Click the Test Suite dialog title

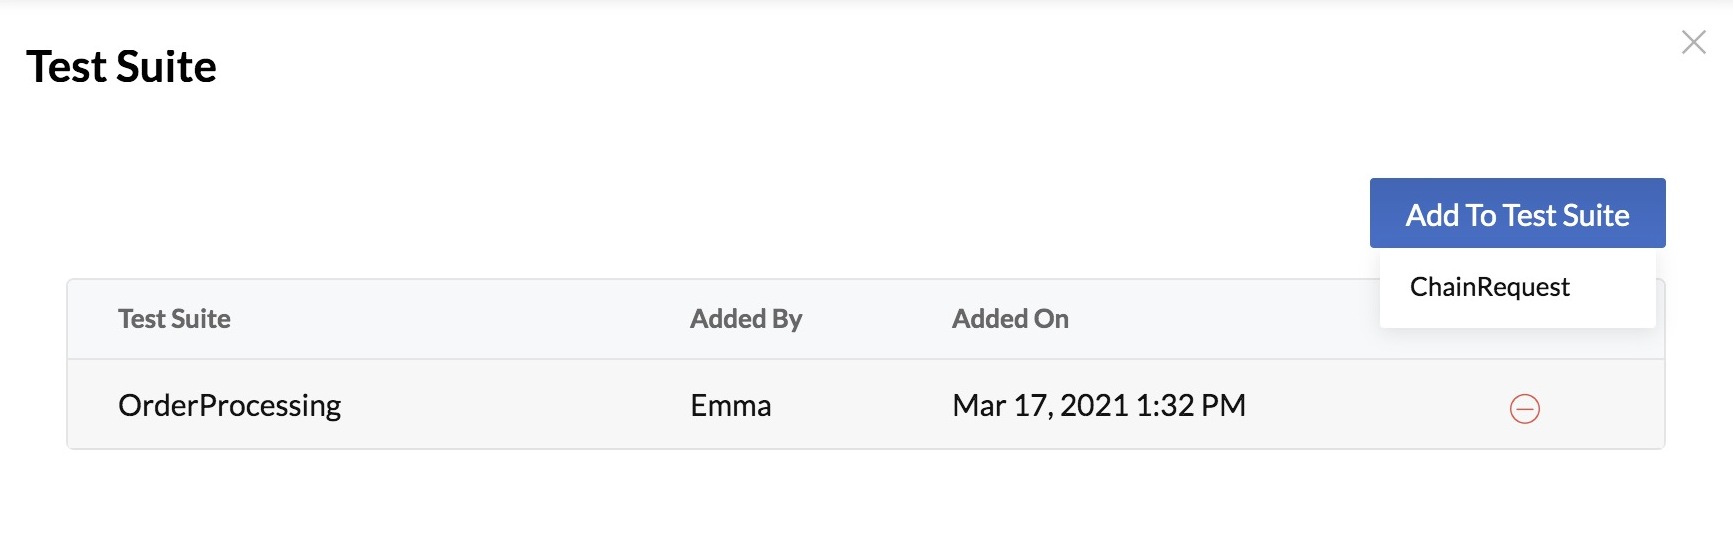[x=121, y=67]
